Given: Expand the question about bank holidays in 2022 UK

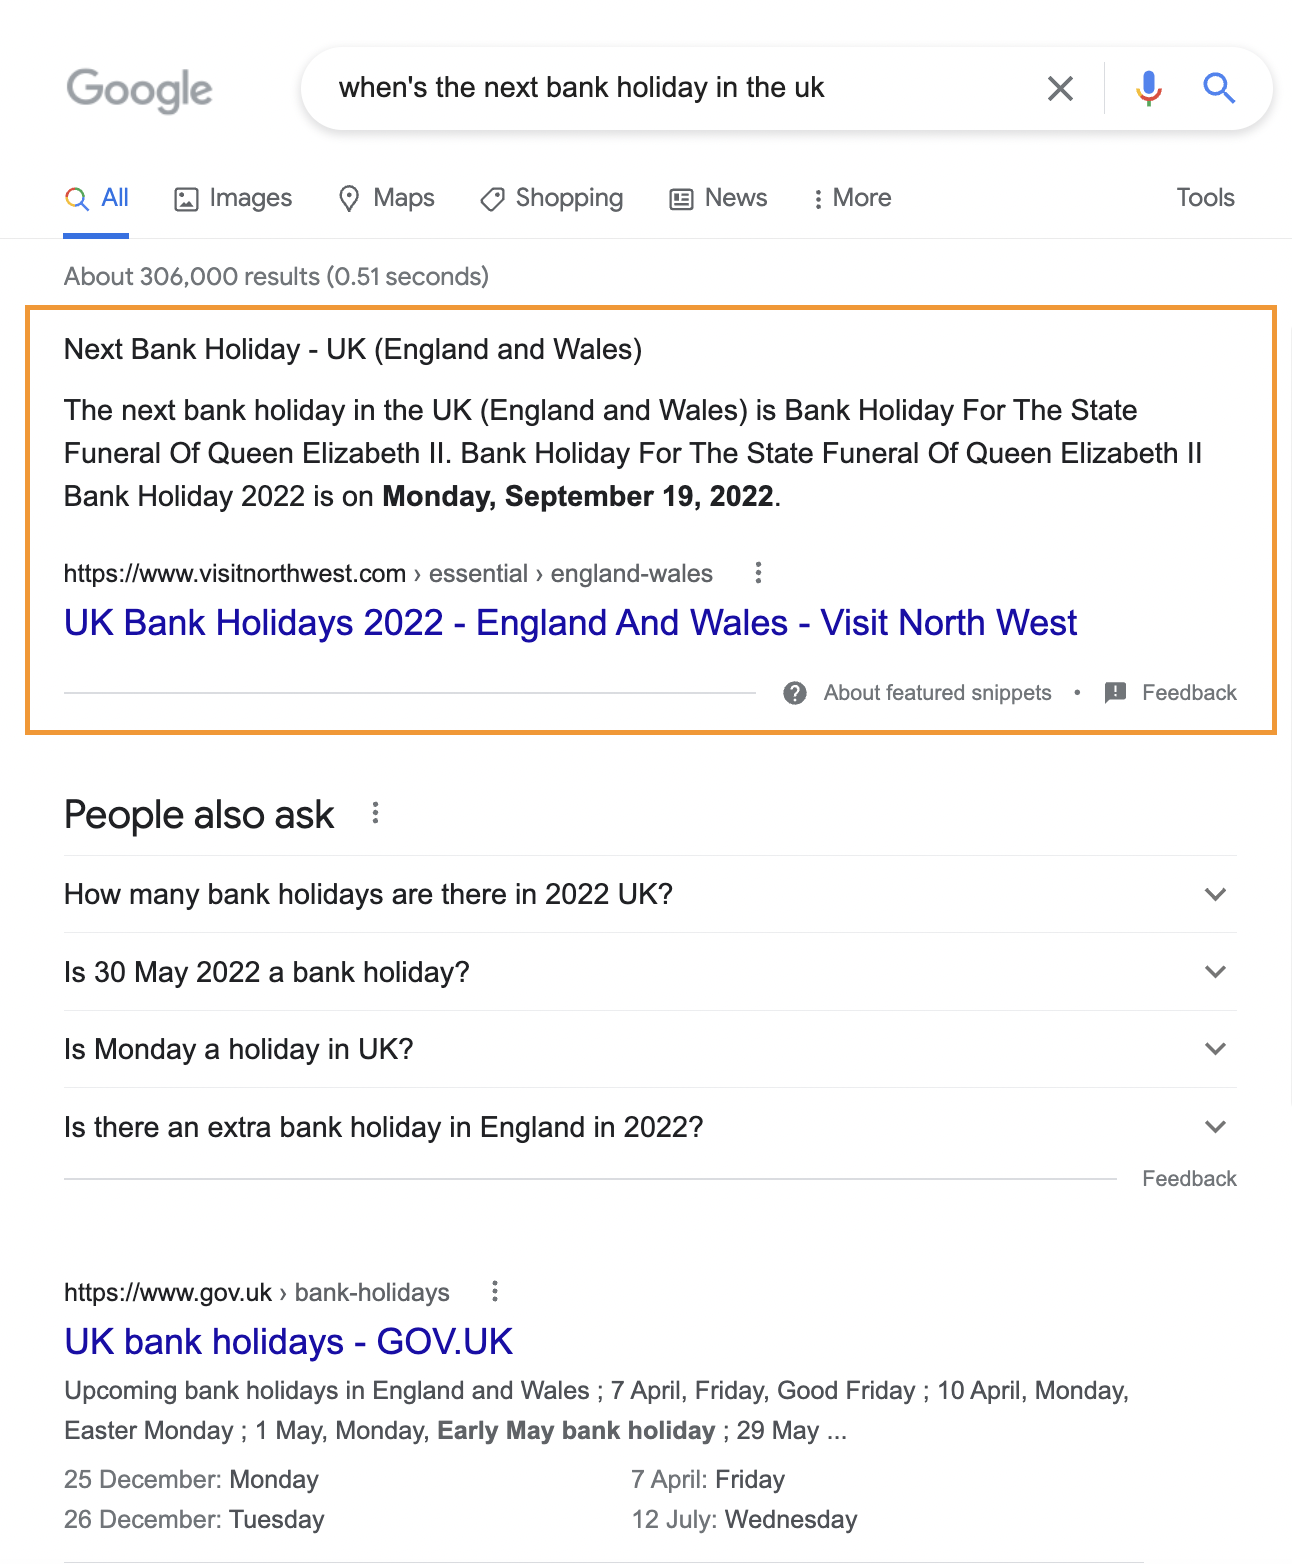Looking at the screenshot, I should pyautogui.click(x=1215, y=894).
